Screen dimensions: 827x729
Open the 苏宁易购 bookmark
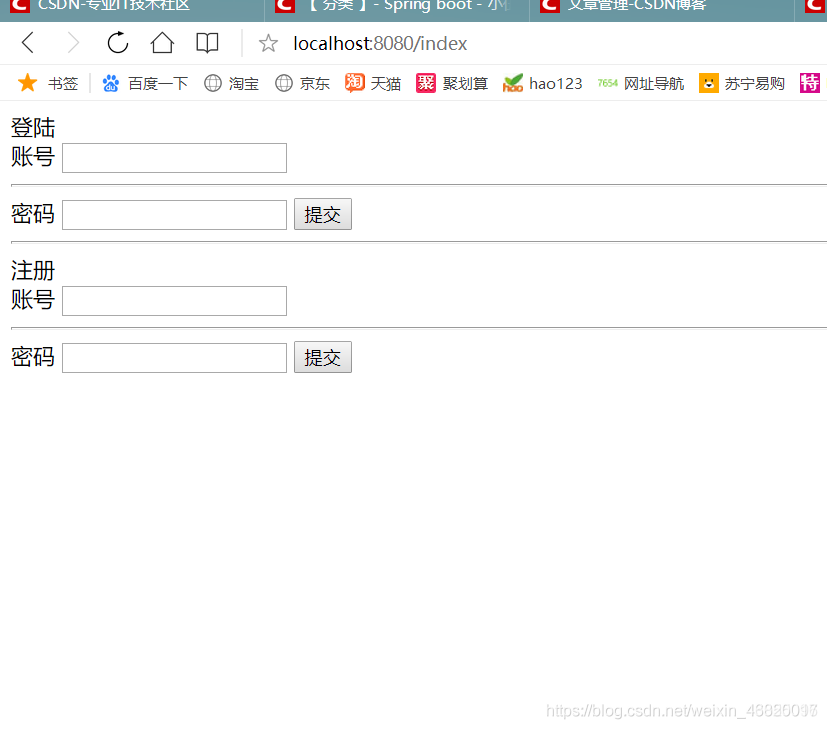[x=742, y=83]
